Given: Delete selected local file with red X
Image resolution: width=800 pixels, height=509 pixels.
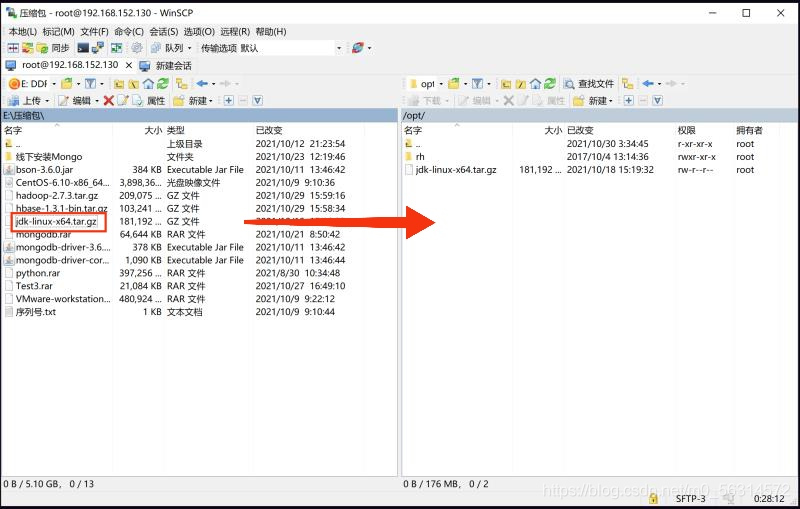Looking at the screenshot, I should pyautogui.click(x=108, y=100).
